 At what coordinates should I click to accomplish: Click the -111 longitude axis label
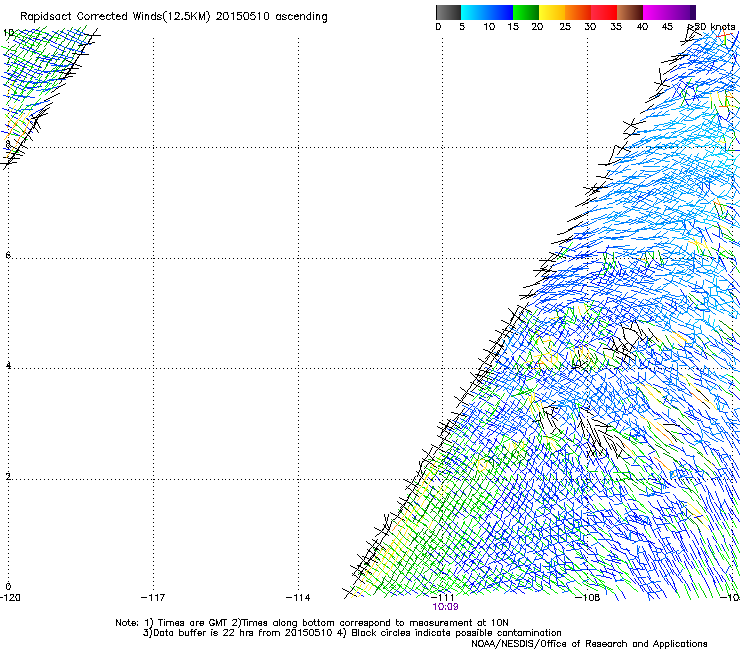[443, 598]
